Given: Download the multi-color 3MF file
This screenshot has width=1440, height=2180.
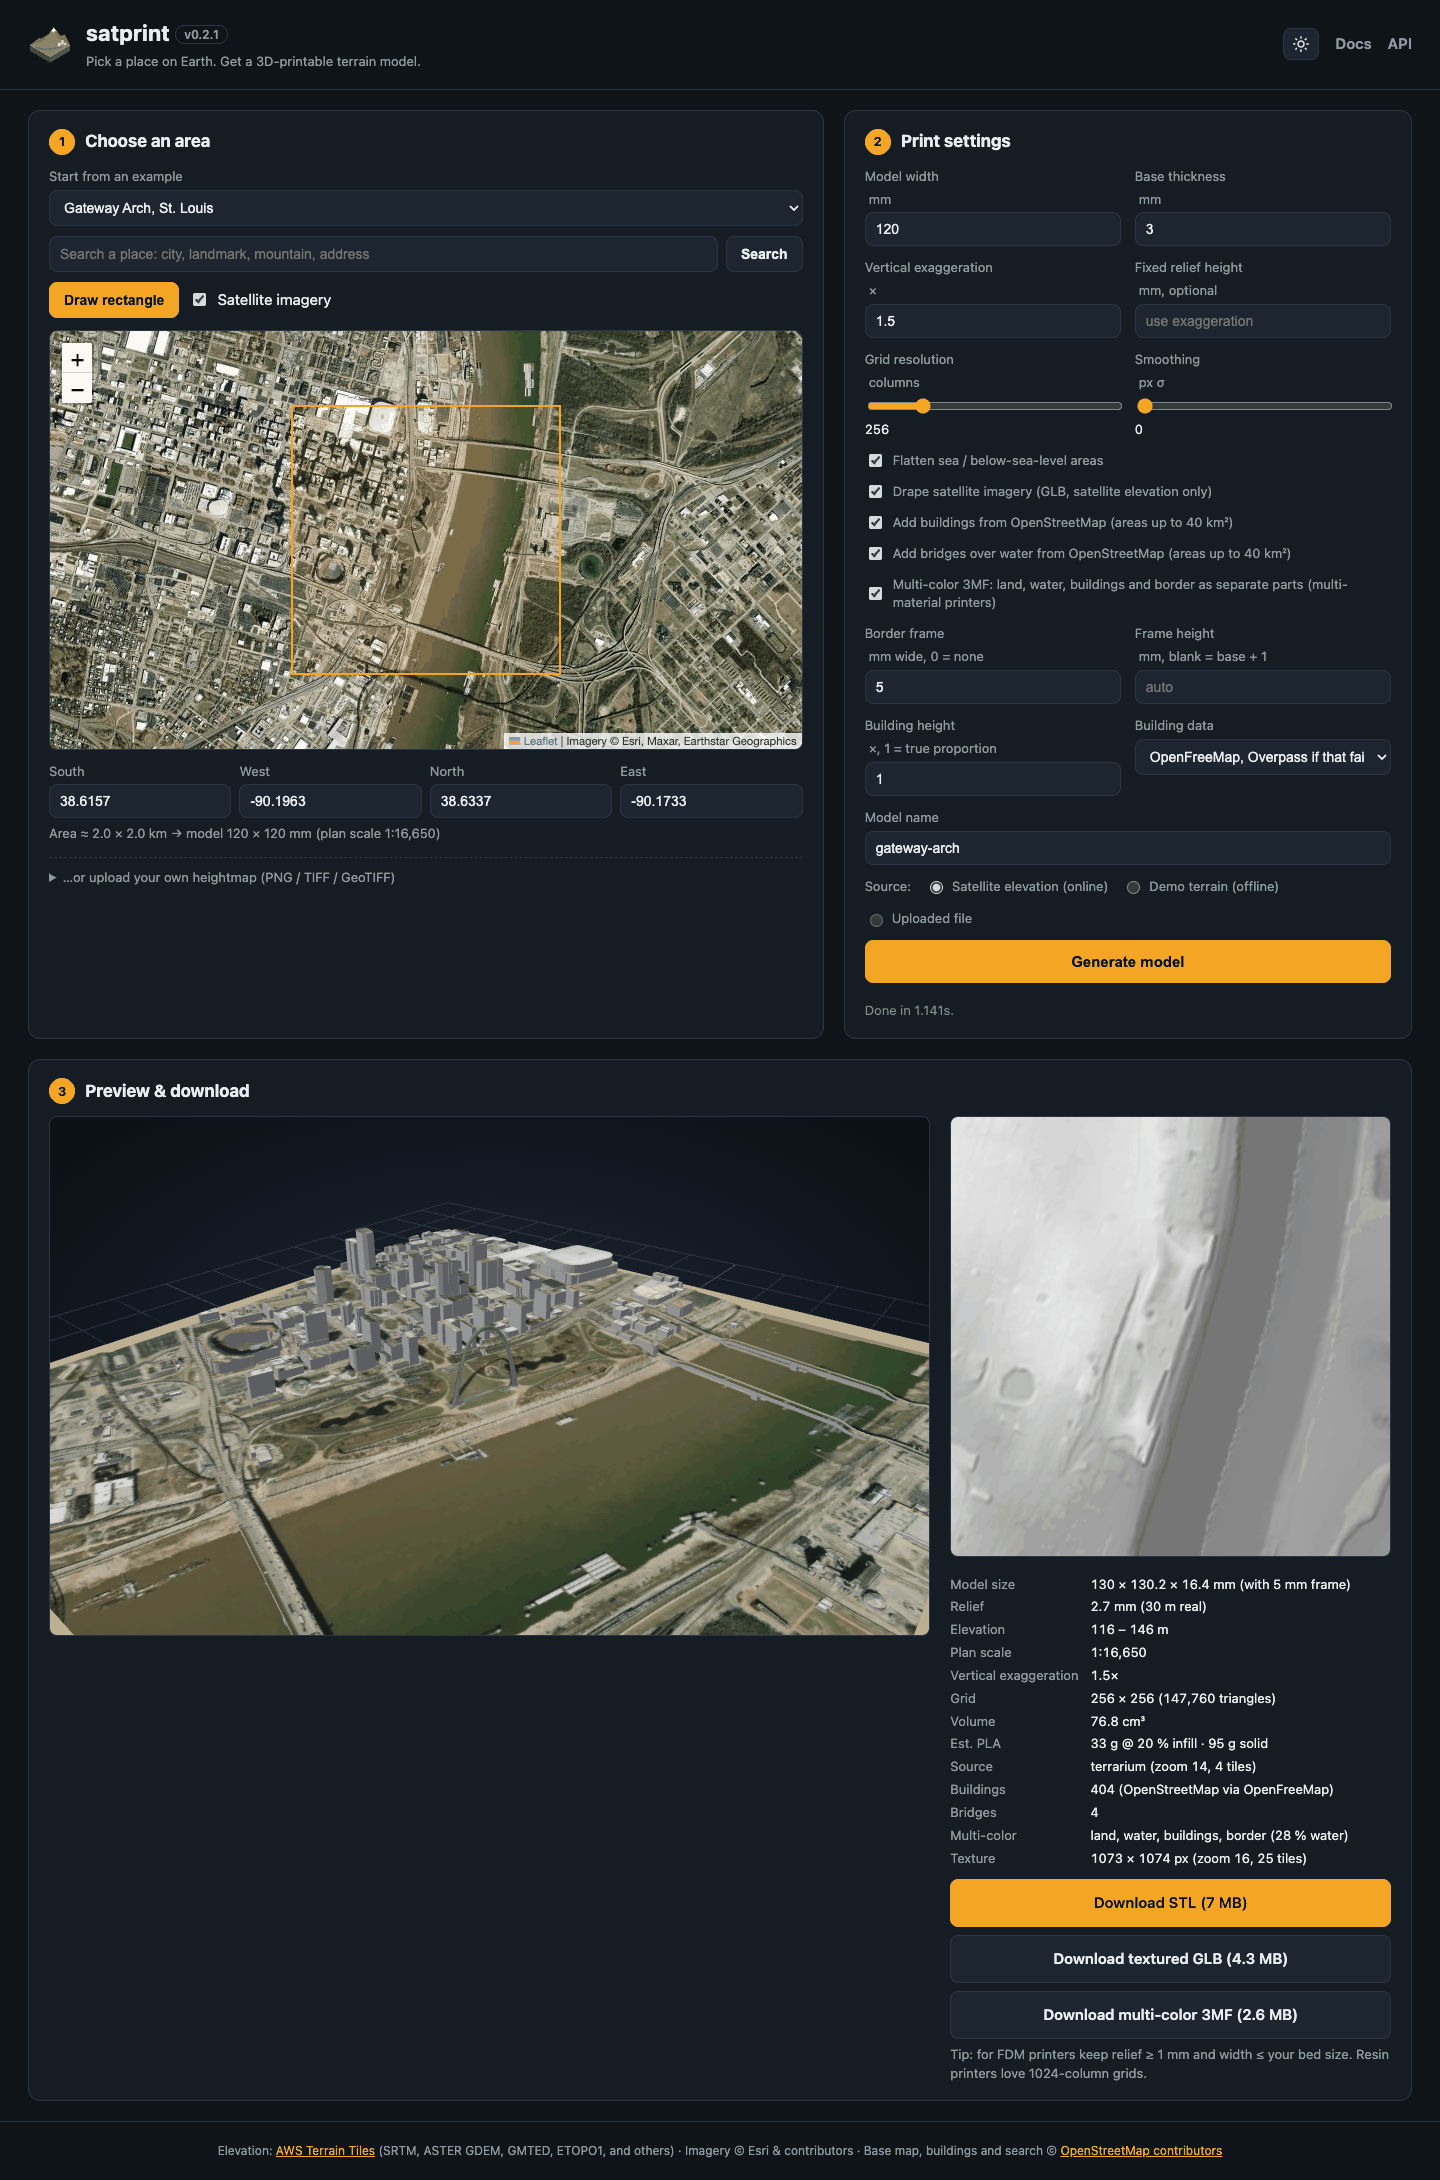Looking at the screenshot, I should pyautogui.click(x=1170, y=2015).
